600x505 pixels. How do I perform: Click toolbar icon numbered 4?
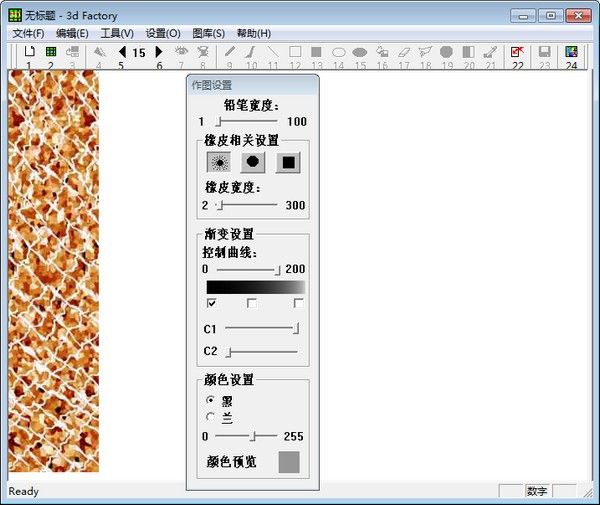(99, 51)
